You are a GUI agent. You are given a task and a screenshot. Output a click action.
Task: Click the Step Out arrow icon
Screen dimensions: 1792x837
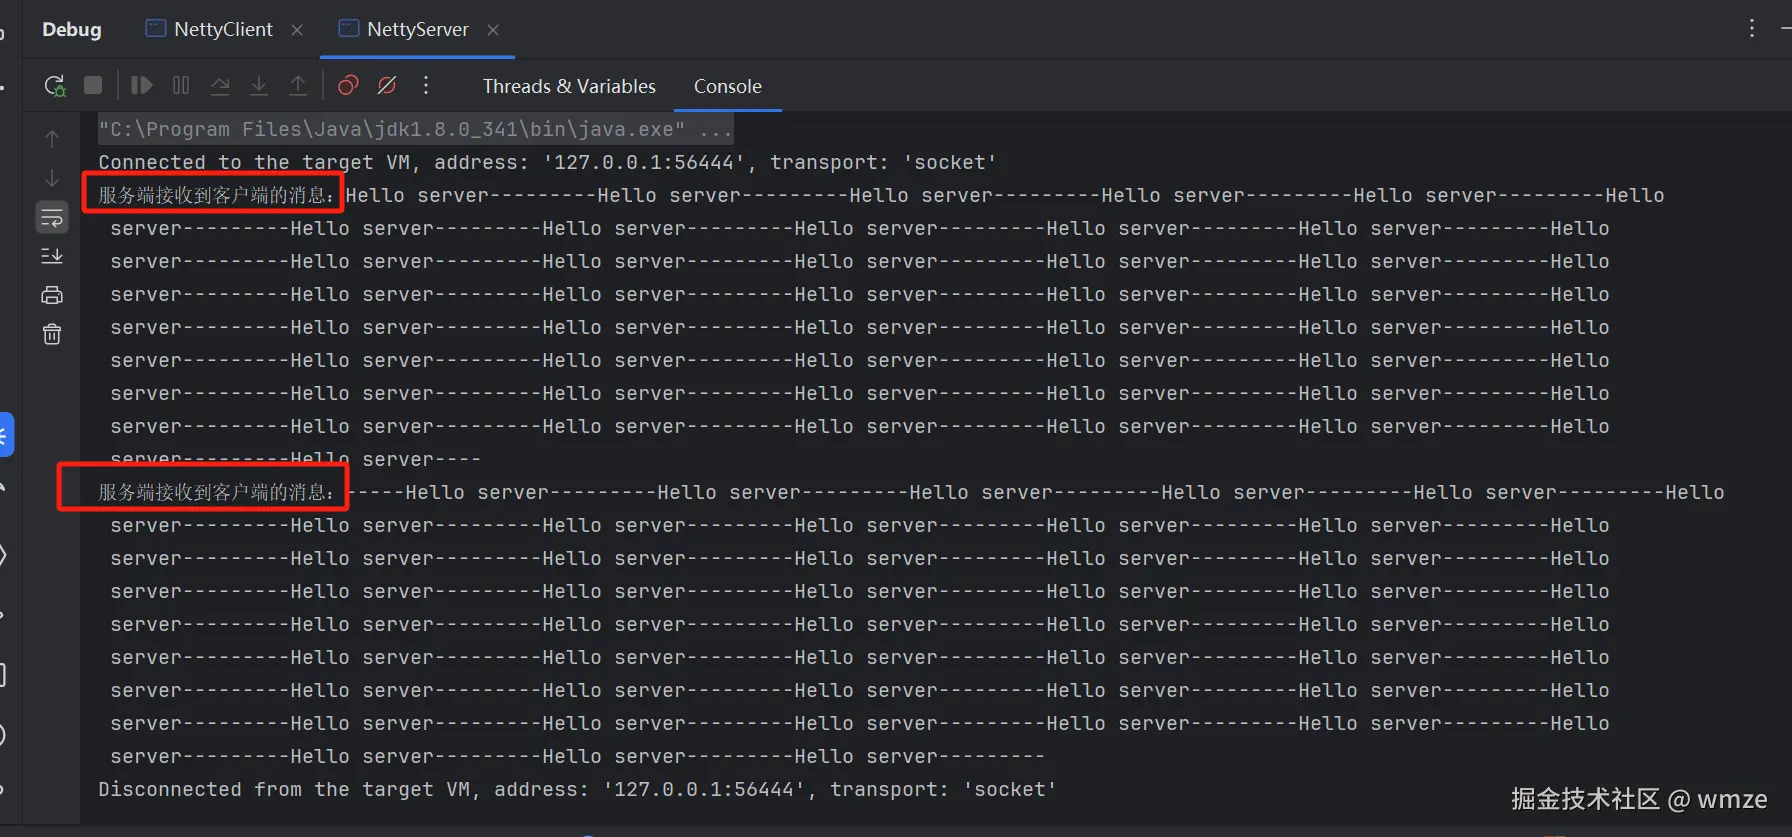(298, 86)
